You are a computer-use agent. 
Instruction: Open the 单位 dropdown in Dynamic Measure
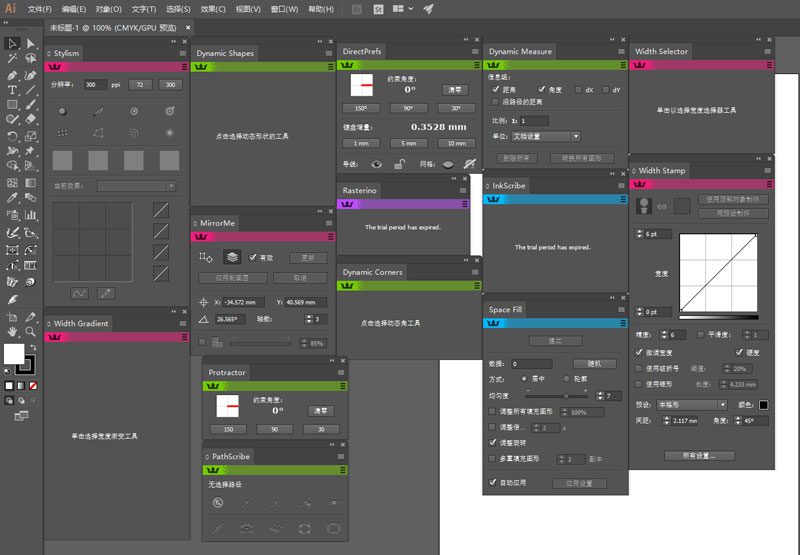pyautogui.click(x=546, y=136)
